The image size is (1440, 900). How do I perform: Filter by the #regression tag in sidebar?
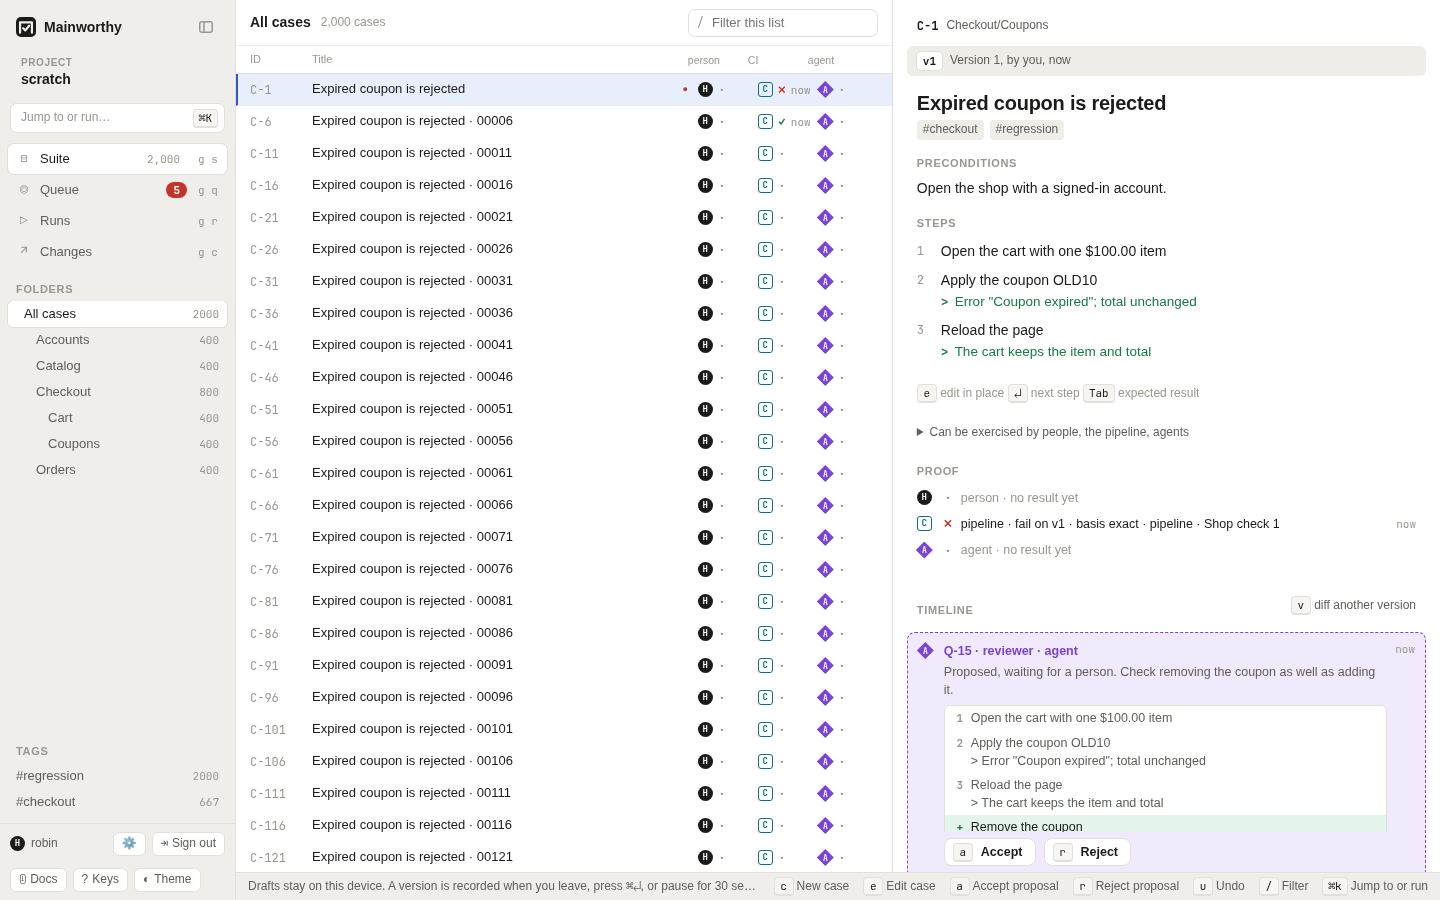(x=118, y=776)
